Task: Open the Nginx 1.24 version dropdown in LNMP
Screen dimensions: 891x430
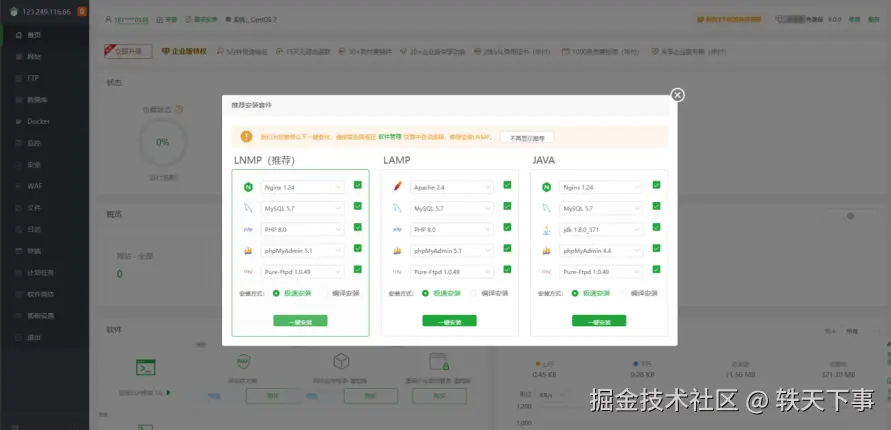Action: (x=302, y=187)
